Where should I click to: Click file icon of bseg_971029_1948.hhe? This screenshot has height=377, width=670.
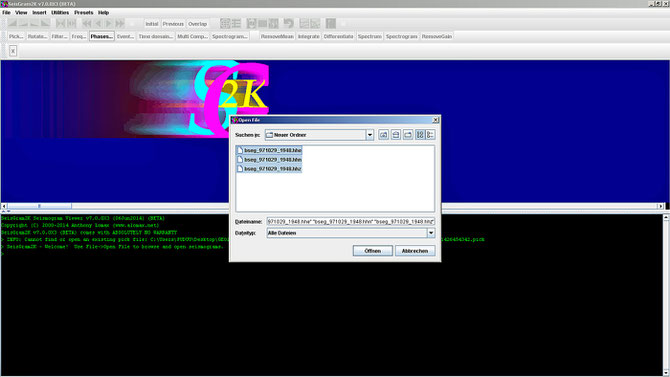click(240, 150)
